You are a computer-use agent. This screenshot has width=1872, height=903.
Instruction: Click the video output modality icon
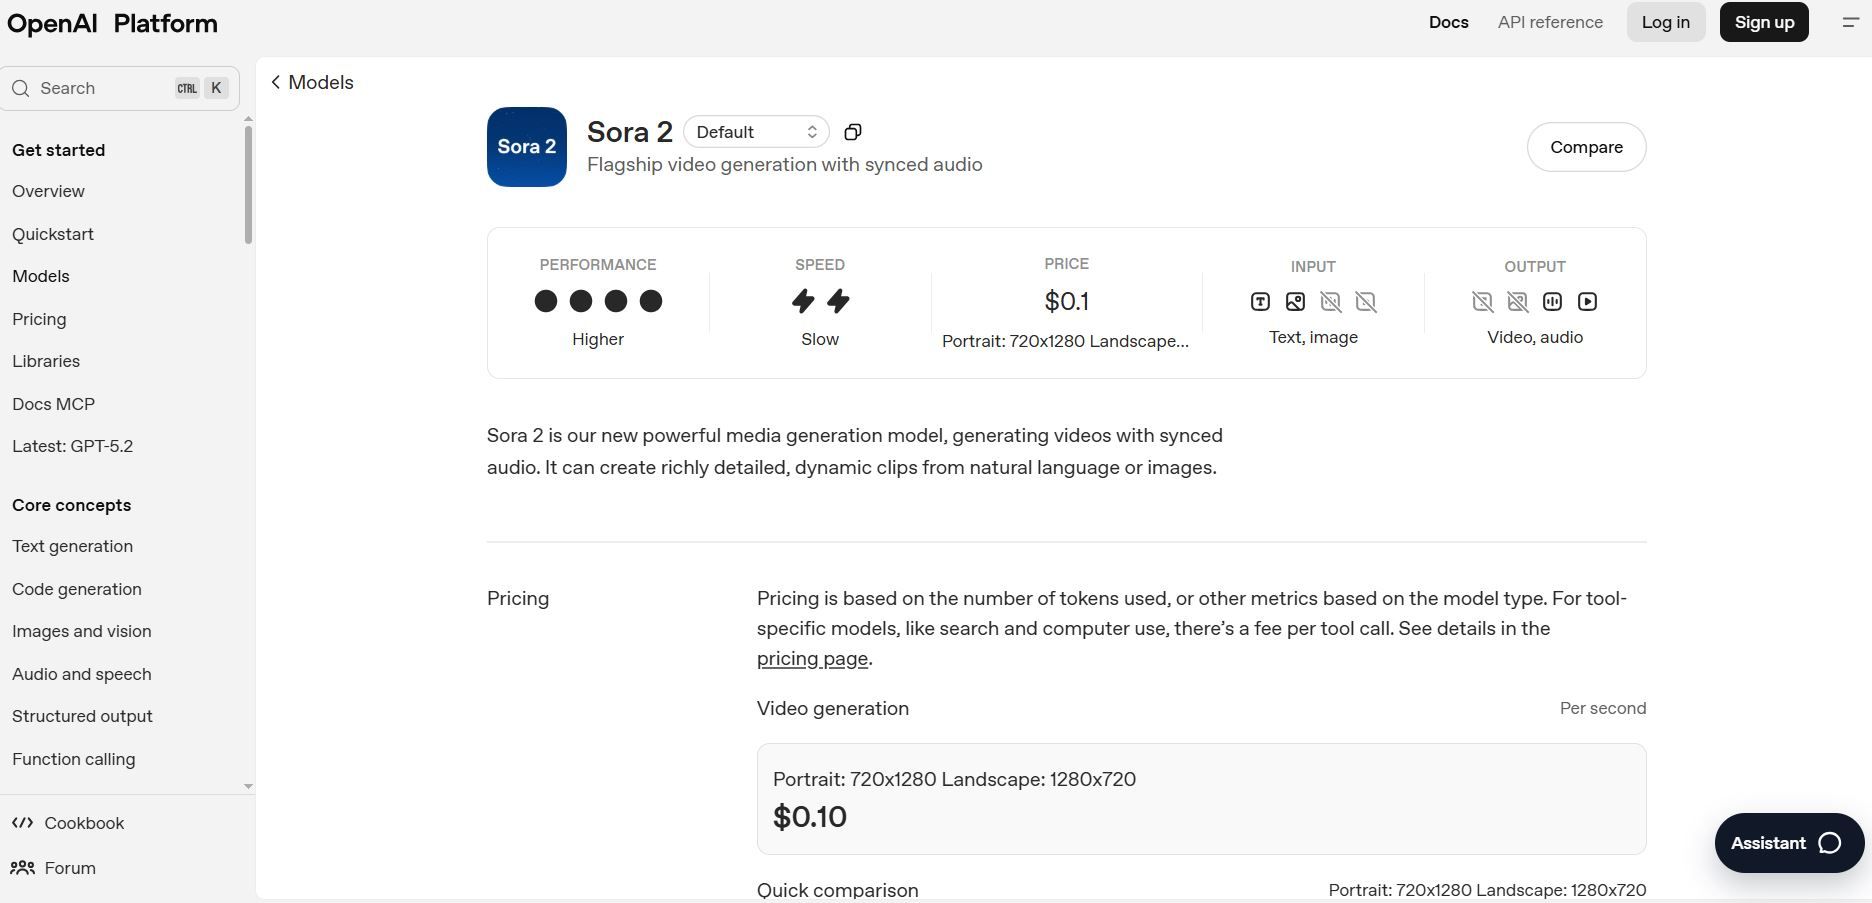click(1587, 302)
